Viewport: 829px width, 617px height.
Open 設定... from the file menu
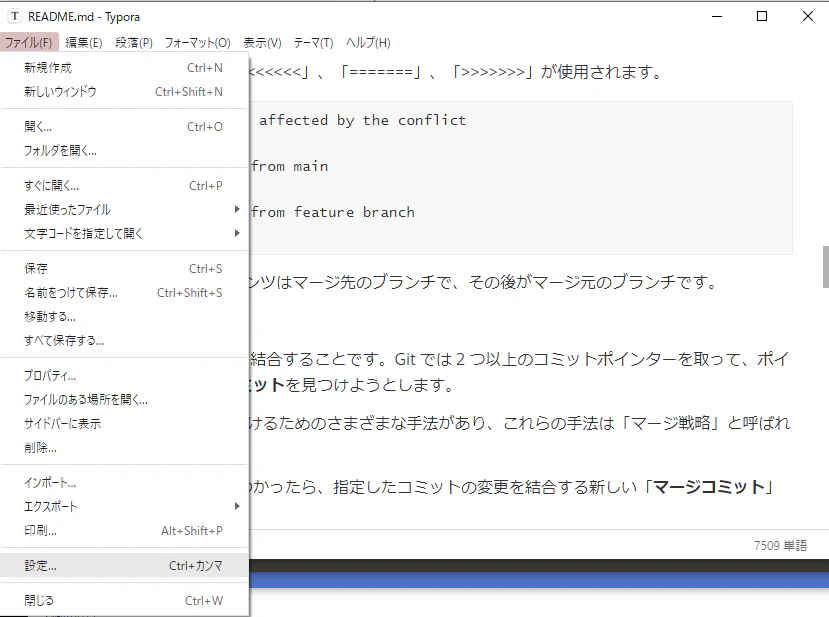(124, 565)
